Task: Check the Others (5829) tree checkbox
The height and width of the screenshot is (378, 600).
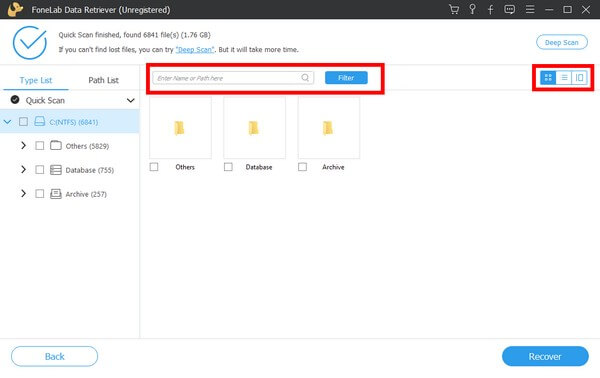Action: 39,146
